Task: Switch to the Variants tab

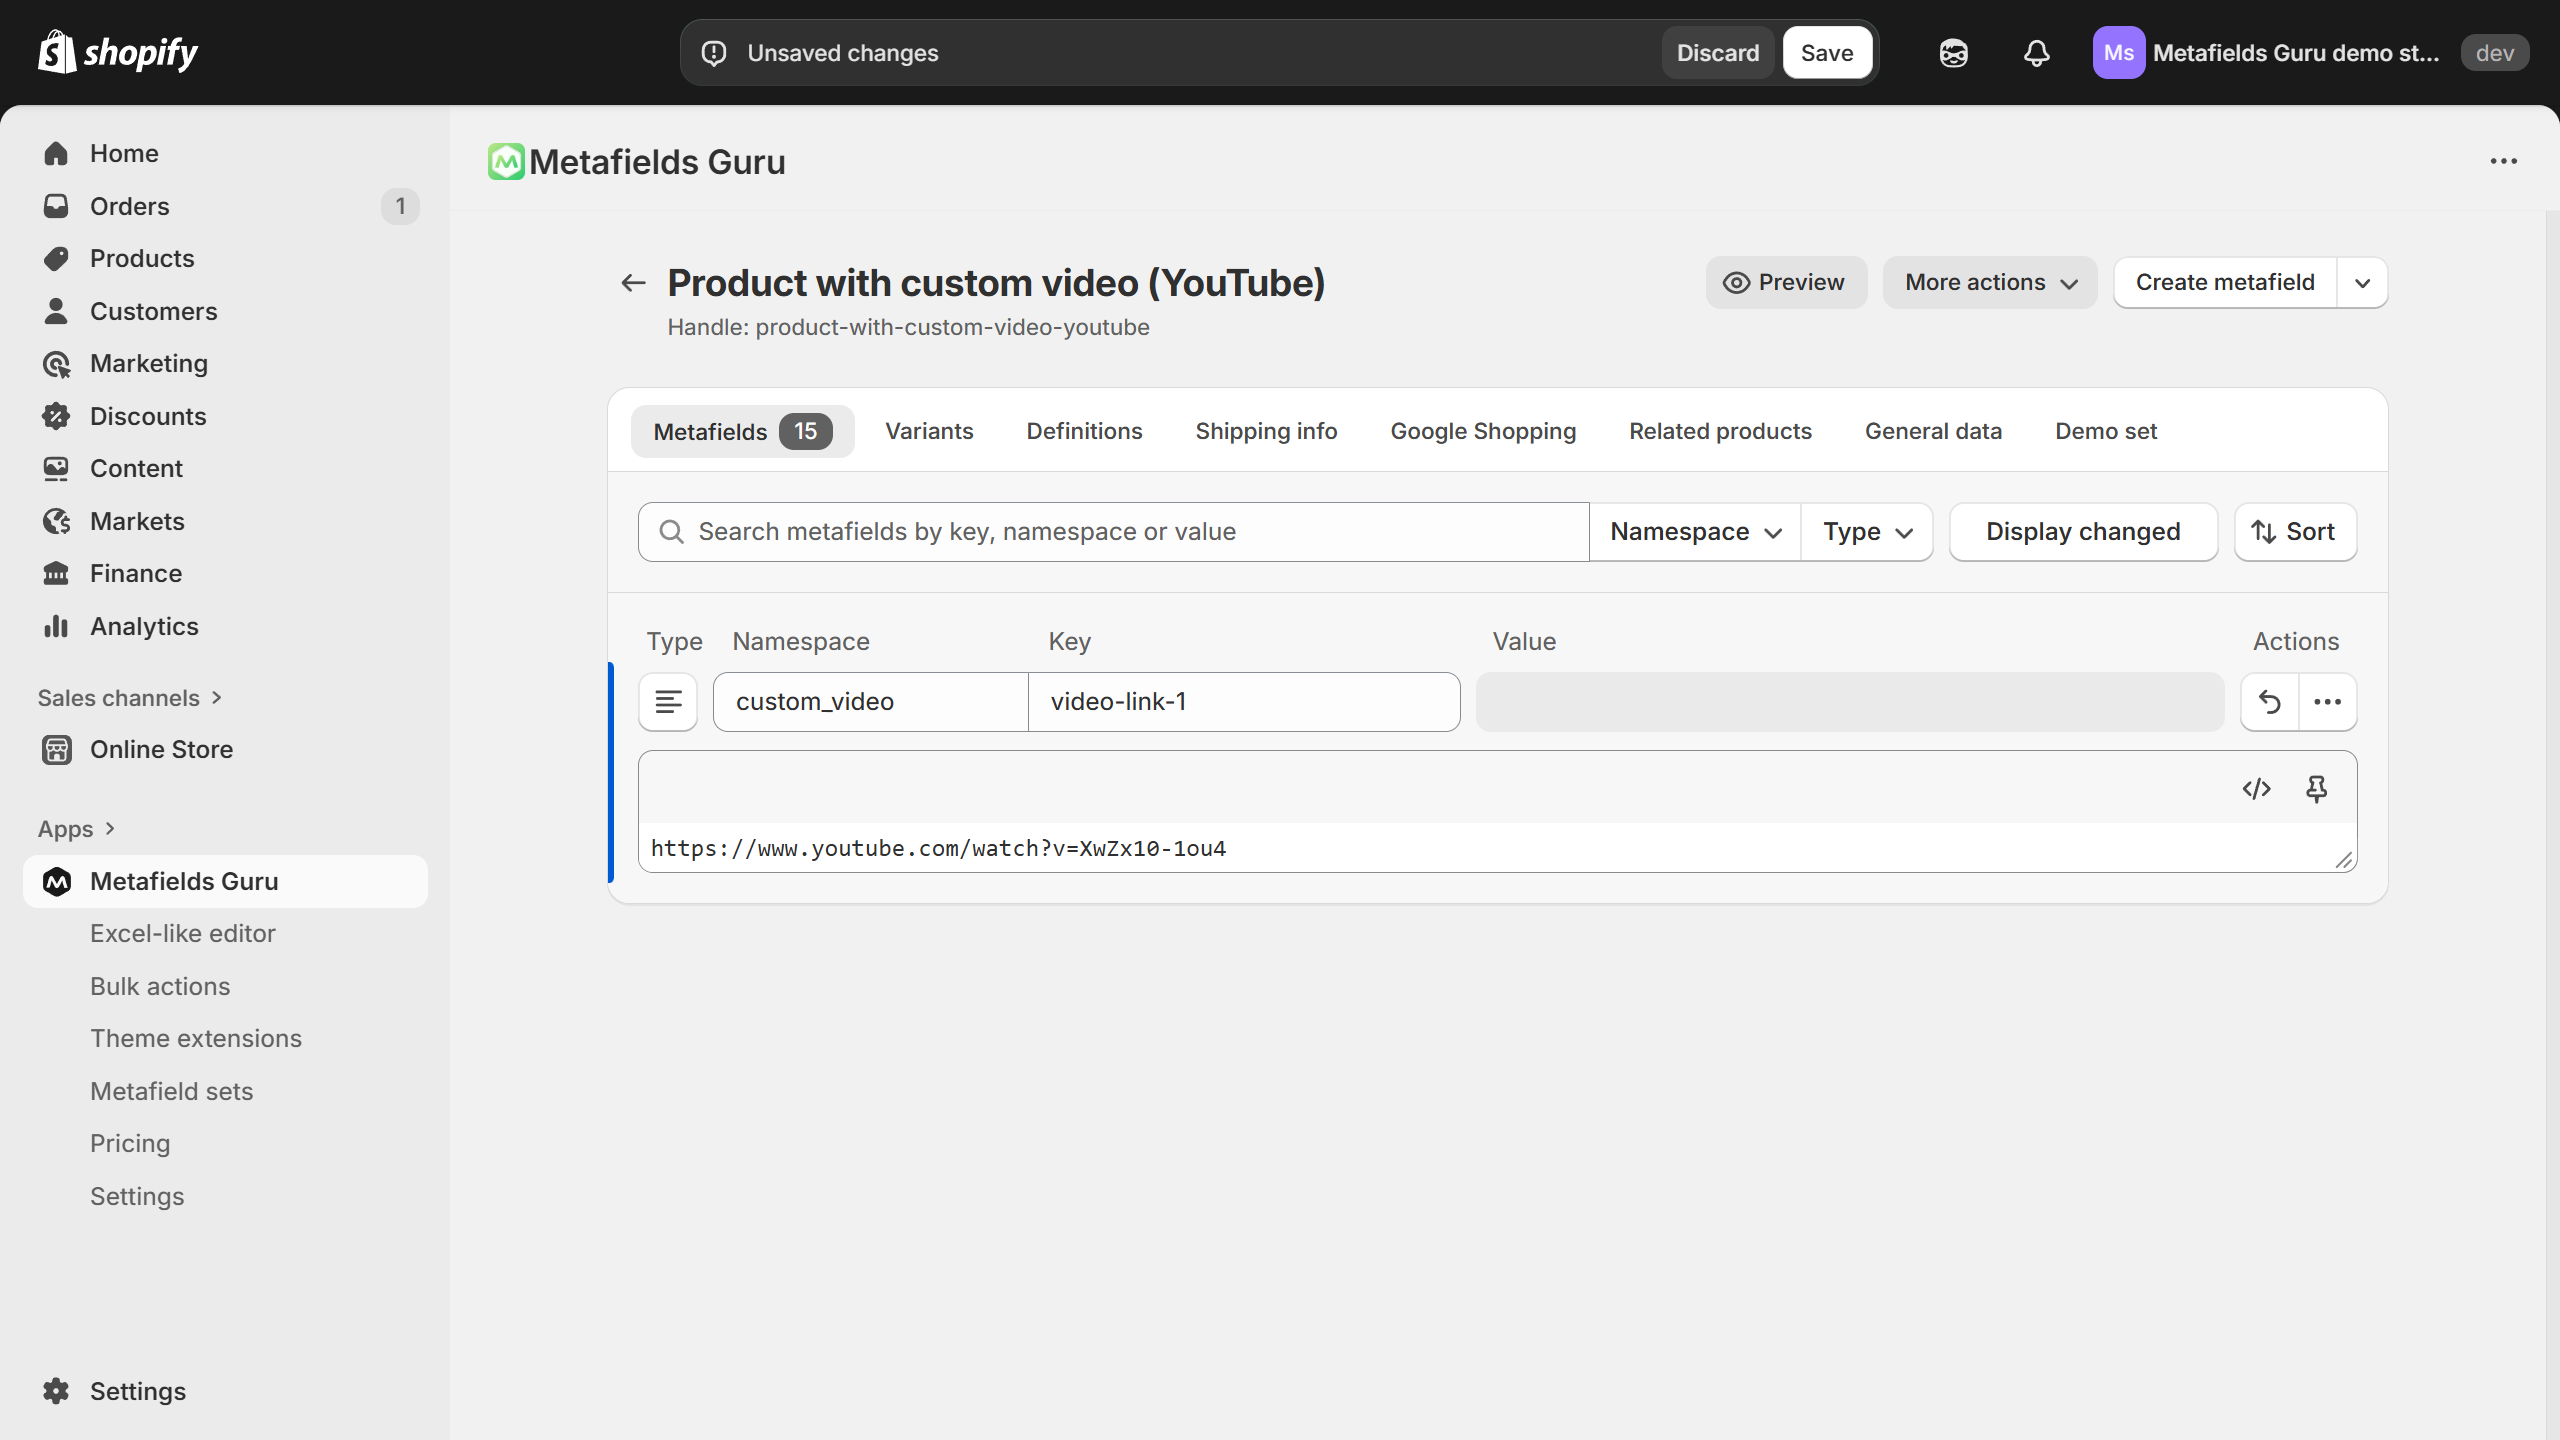Action: (x=928, y=431)
